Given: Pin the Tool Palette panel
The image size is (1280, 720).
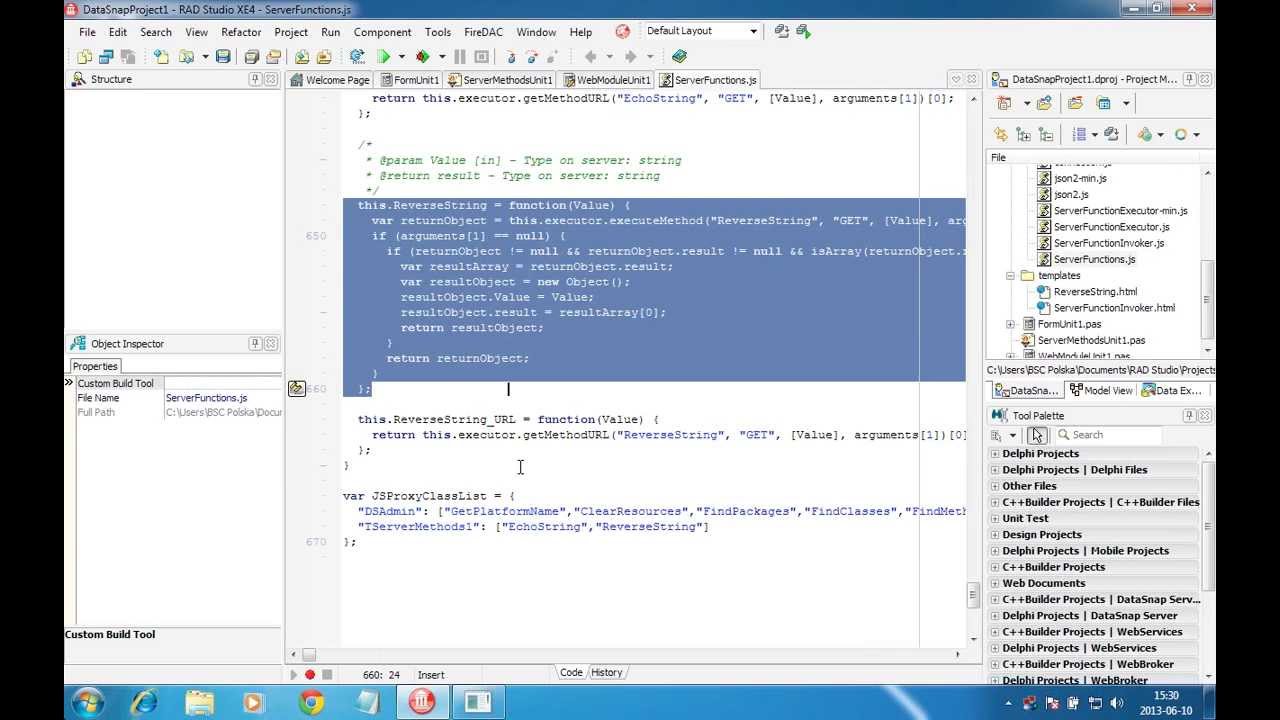Looking at the screenshot, I should point(1190,416).
